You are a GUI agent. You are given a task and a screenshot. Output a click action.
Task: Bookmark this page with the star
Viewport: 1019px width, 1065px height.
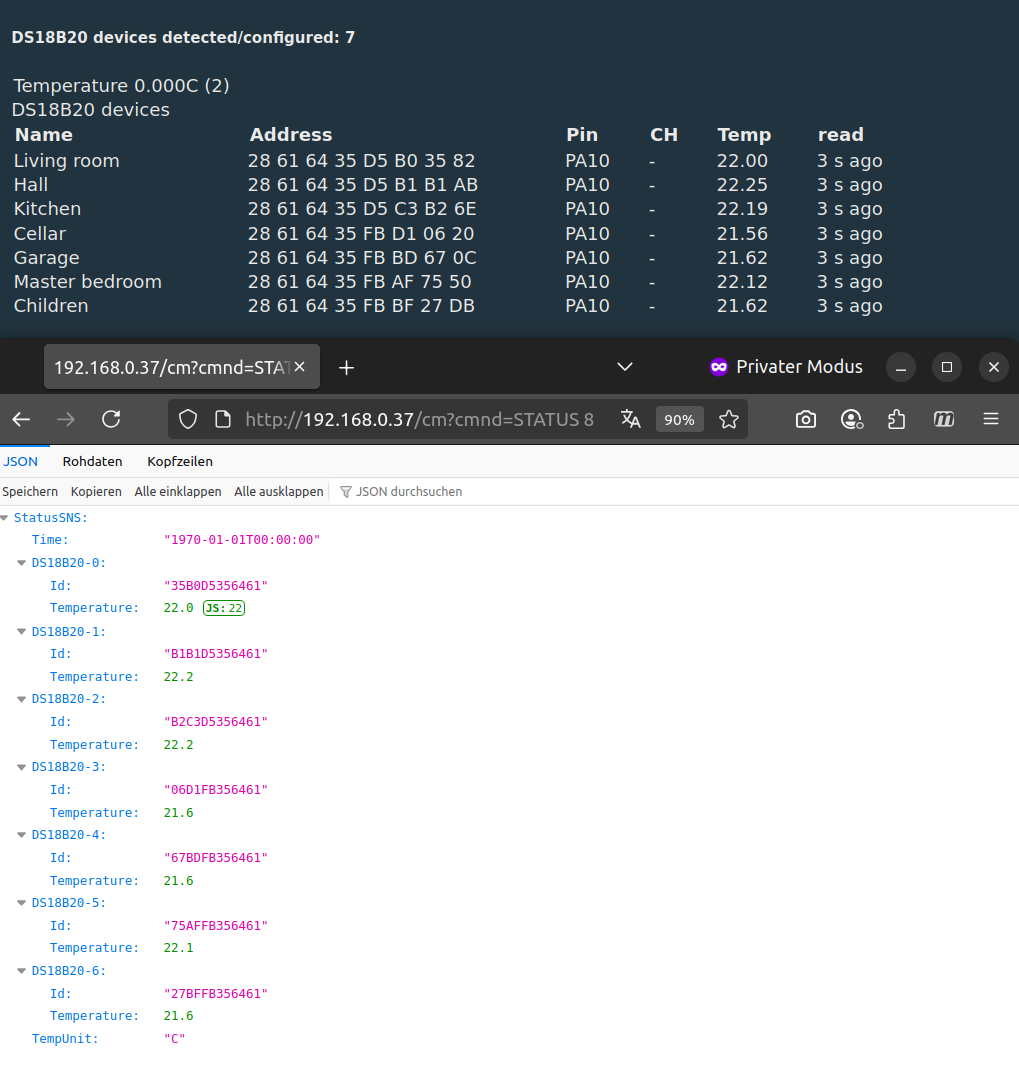[x=729, y=420]
